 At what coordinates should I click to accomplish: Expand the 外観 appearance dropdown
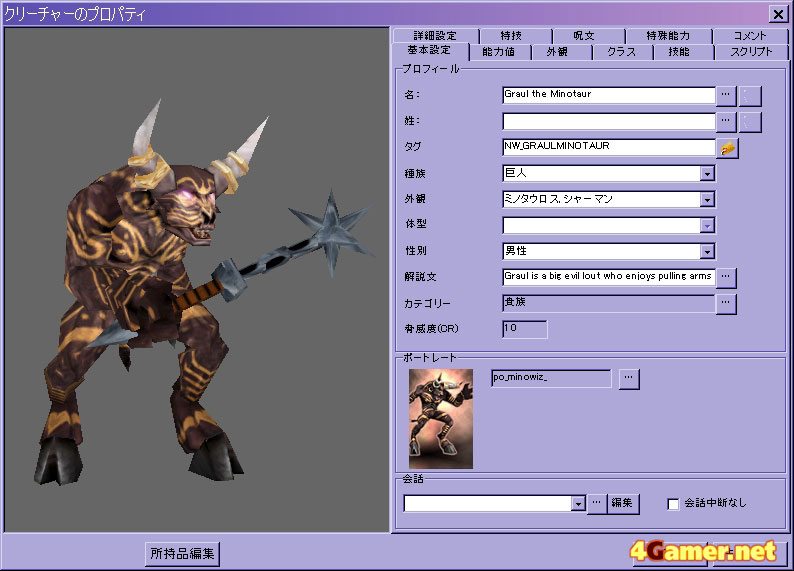[x=707, y=200]
